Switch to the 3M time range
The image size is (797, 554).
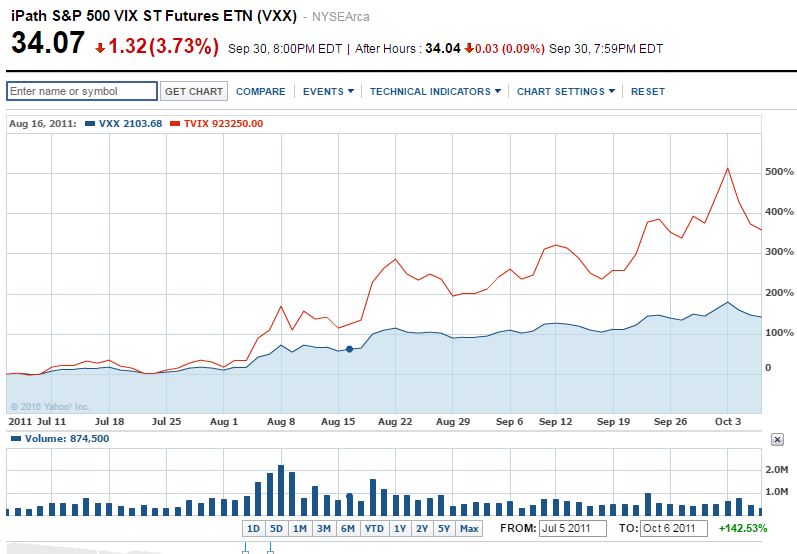[324, 529]
